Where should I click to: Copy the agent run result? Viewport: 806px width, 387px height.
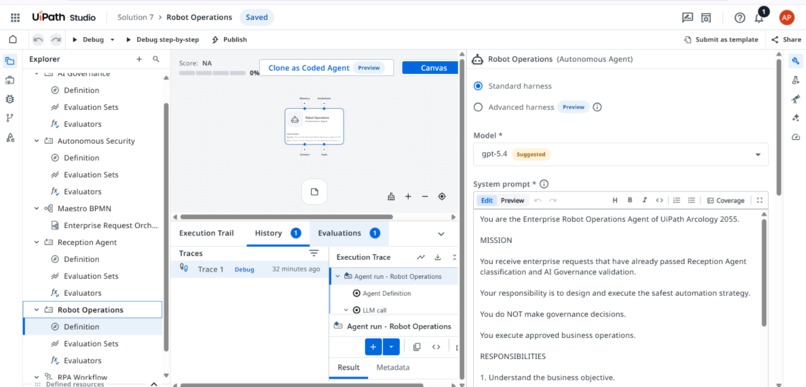[417, 347]
